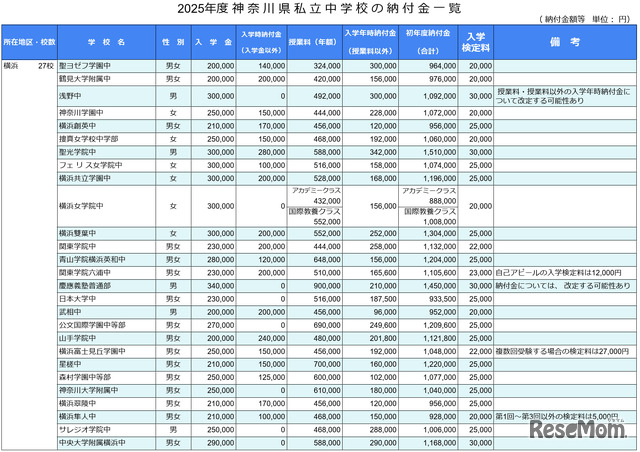Click the 授業料(年額) column header
Viewport: 640px width, 452px height.
[x=314, y=42]
